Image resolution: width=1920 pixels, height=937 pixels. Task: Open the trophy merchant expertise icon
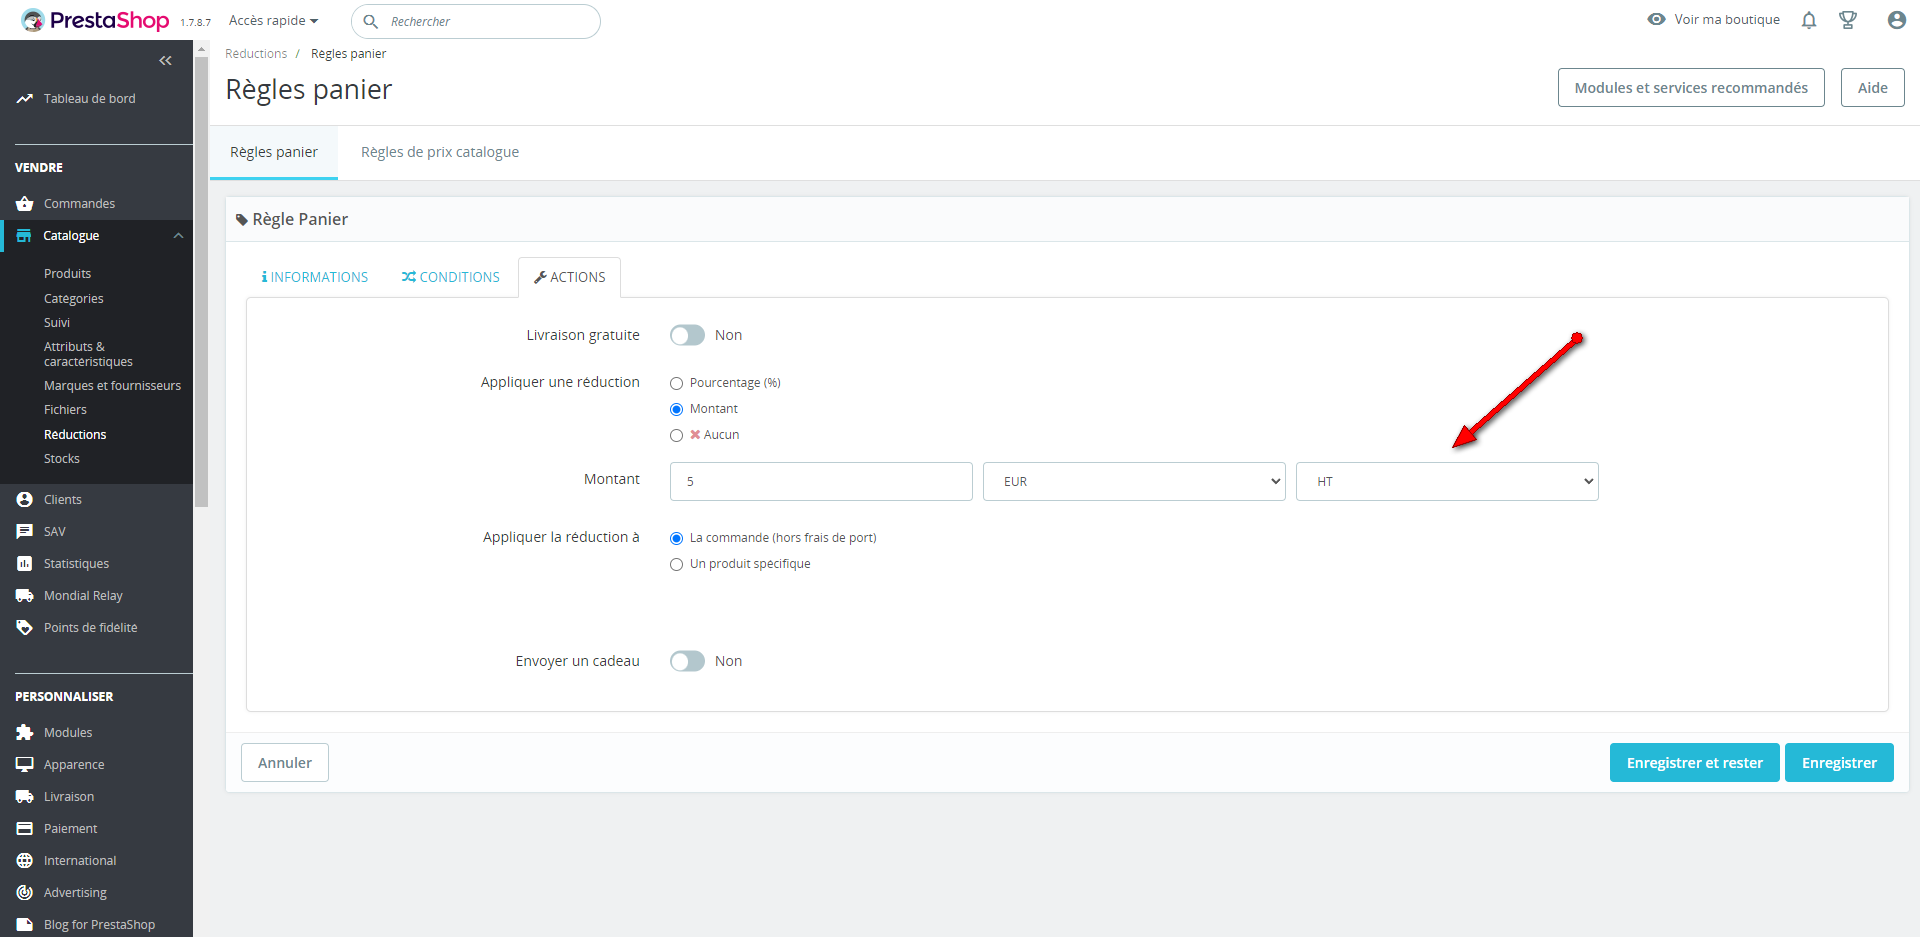(1848, 20)
